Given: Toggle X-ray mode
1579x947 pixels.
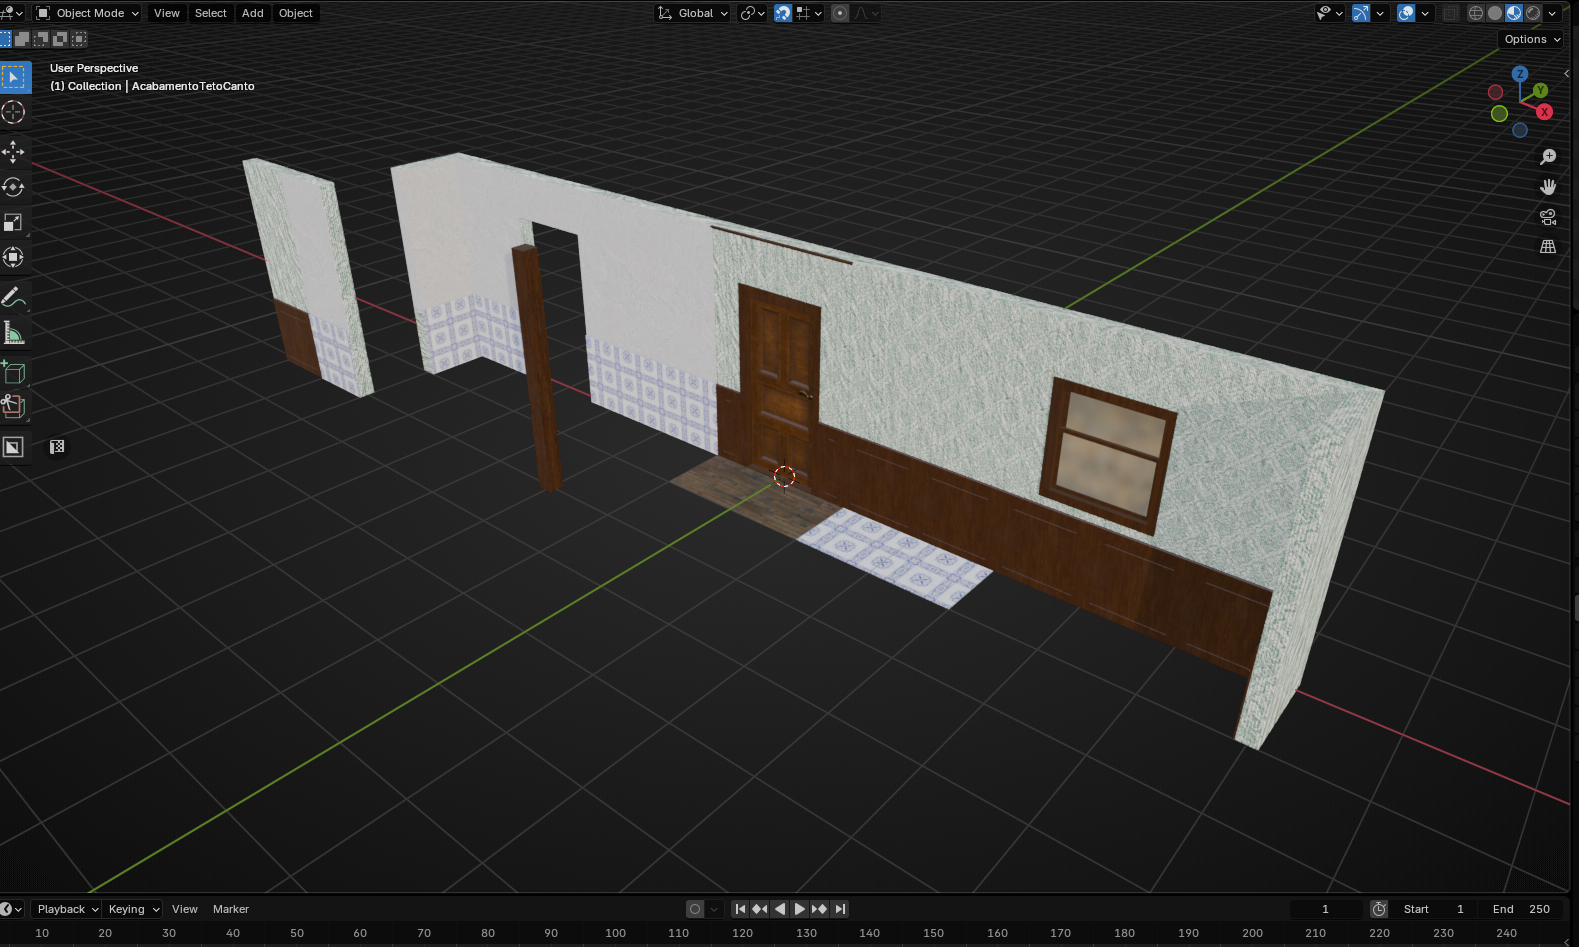Looking at the screenshot, I should [1450, 13].
